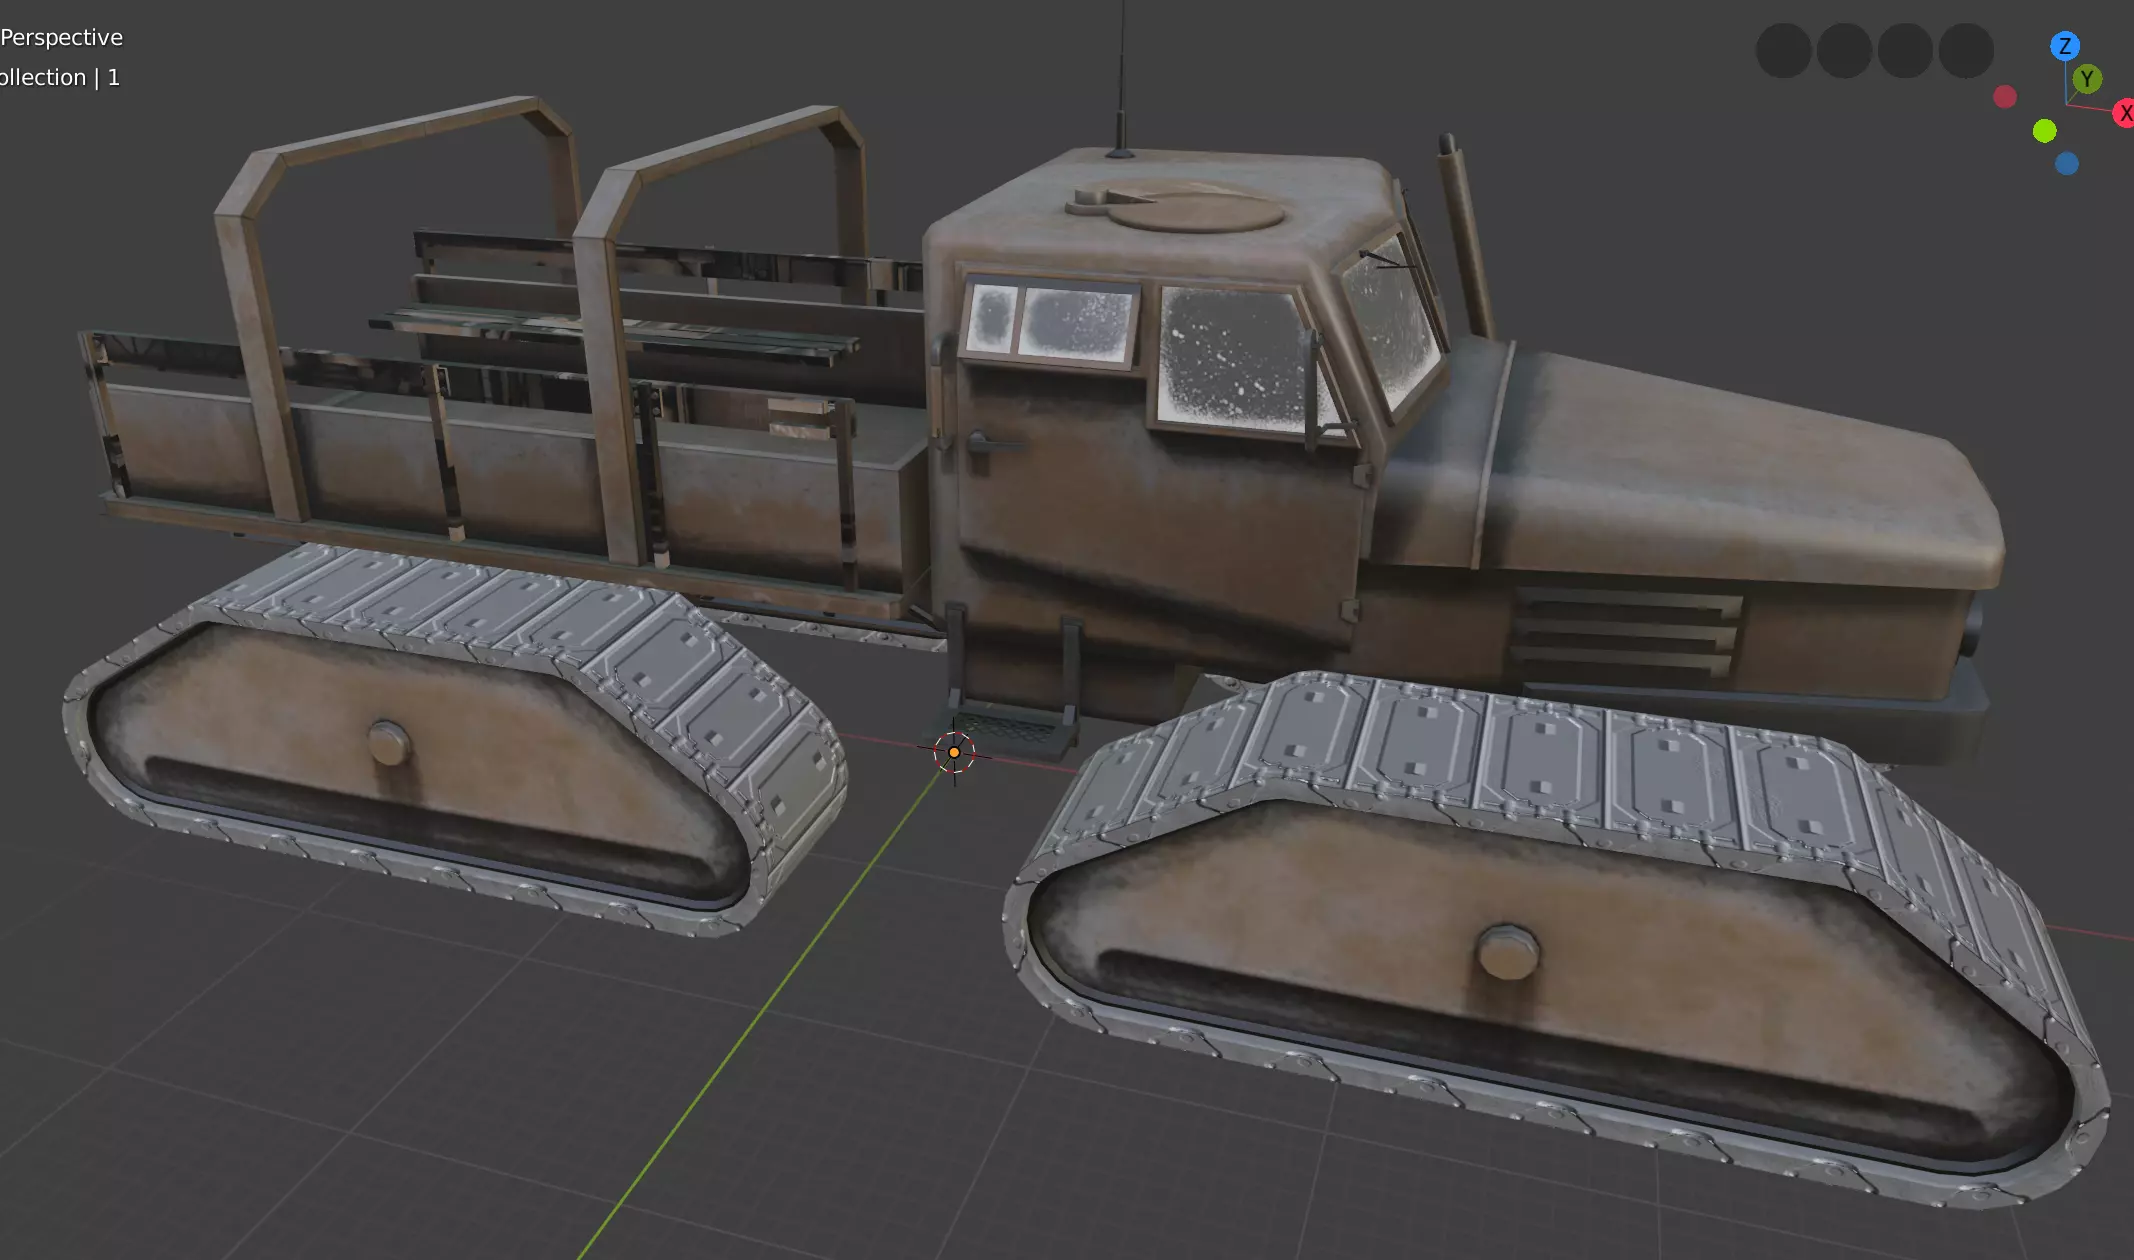
Task: Click the metal entry step below the door
Action: pos(1012,724)
